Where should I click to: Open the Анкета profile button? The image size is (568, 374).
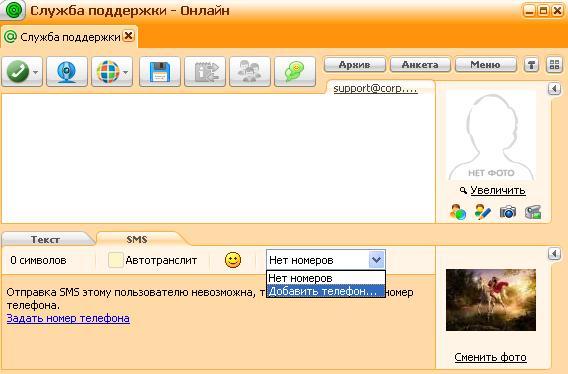point(420,65)
